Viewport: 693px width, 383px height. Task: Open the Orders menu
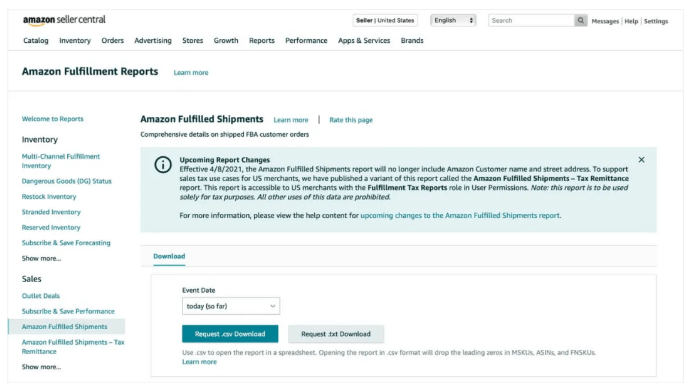(x=113, y=41)
